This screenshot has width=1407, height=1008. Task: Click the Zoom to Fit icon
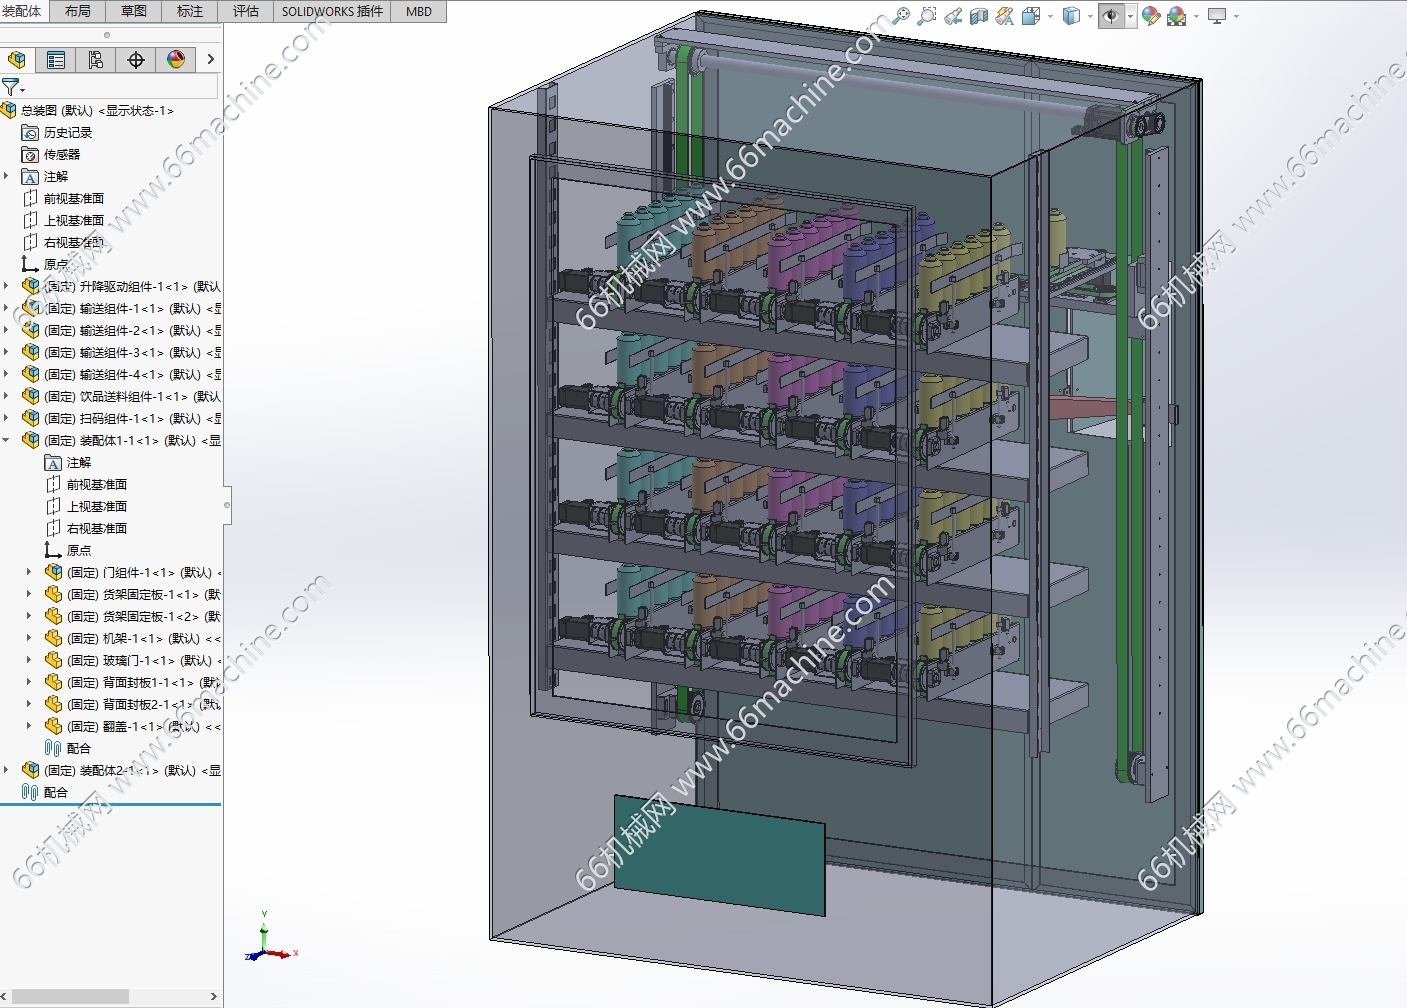point(901,15)
